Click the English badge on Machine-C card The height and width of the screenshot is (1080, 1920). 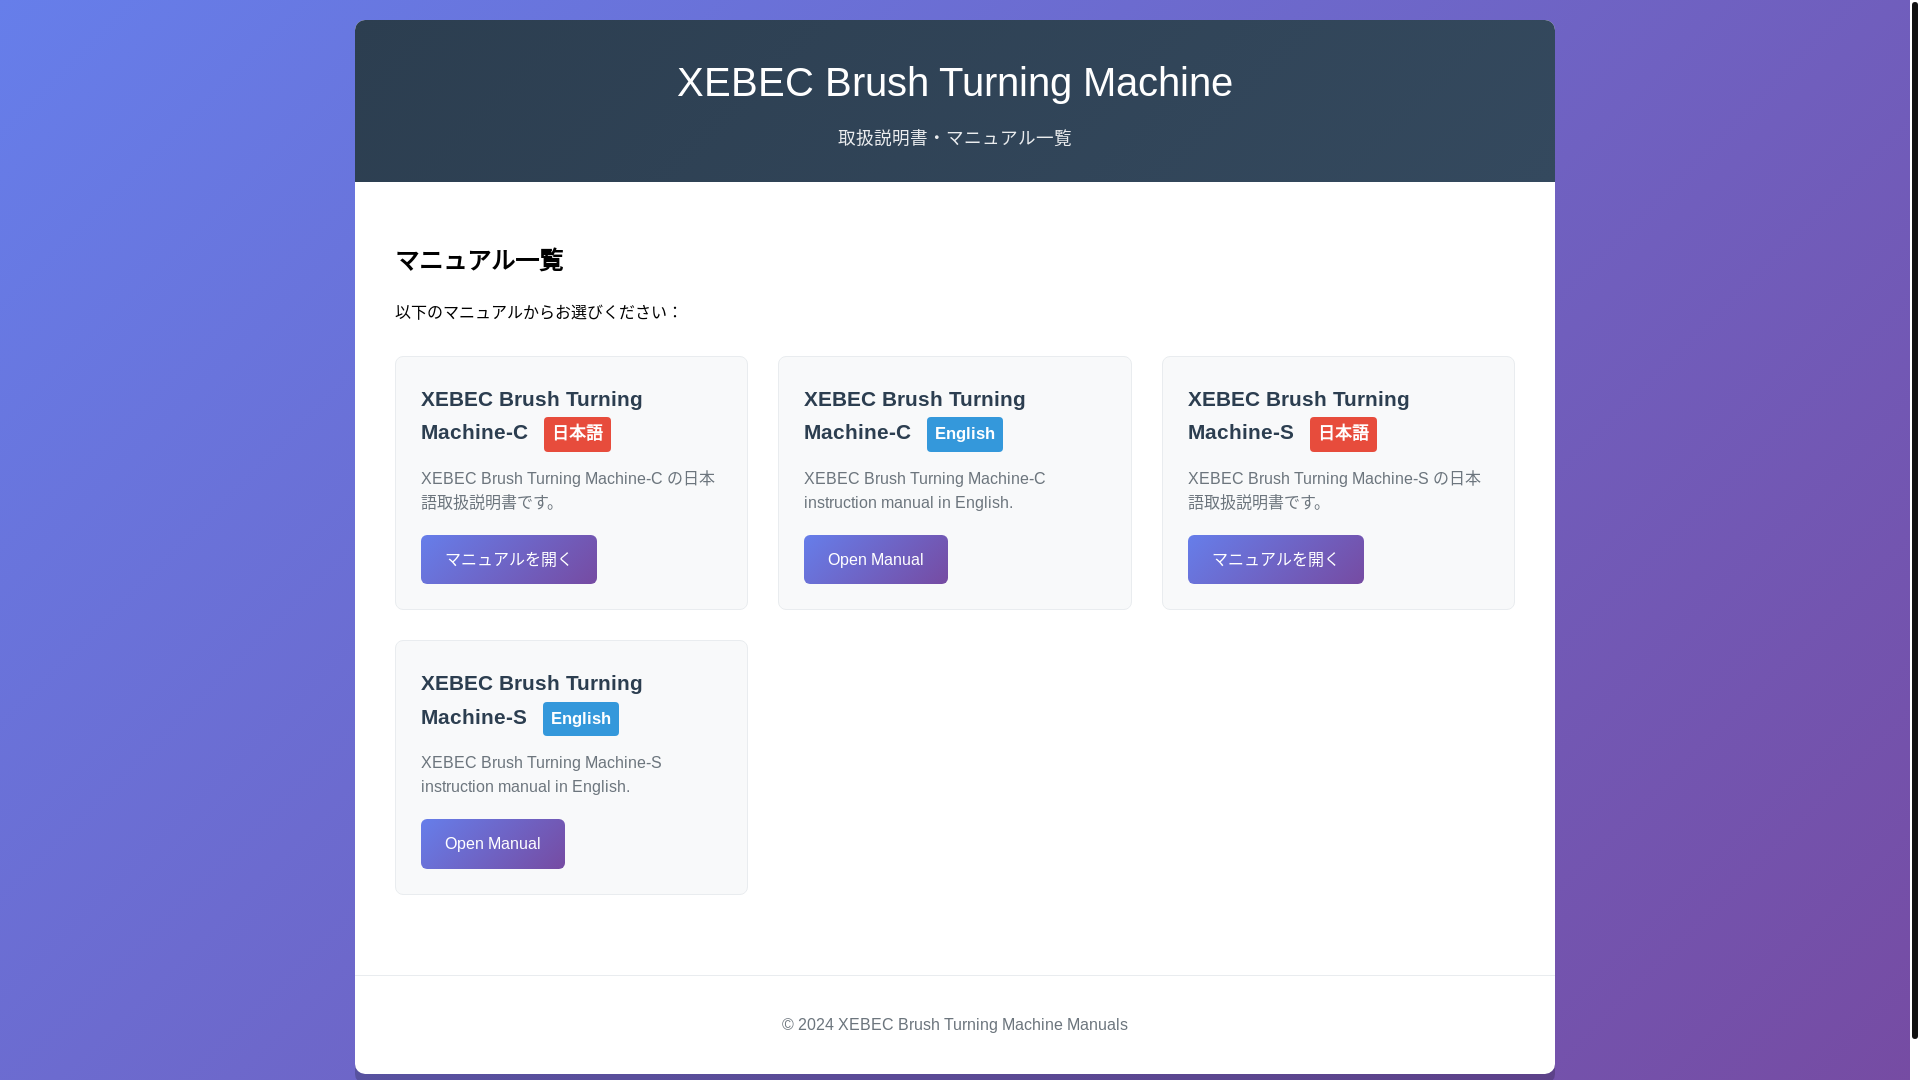point(964,434)
